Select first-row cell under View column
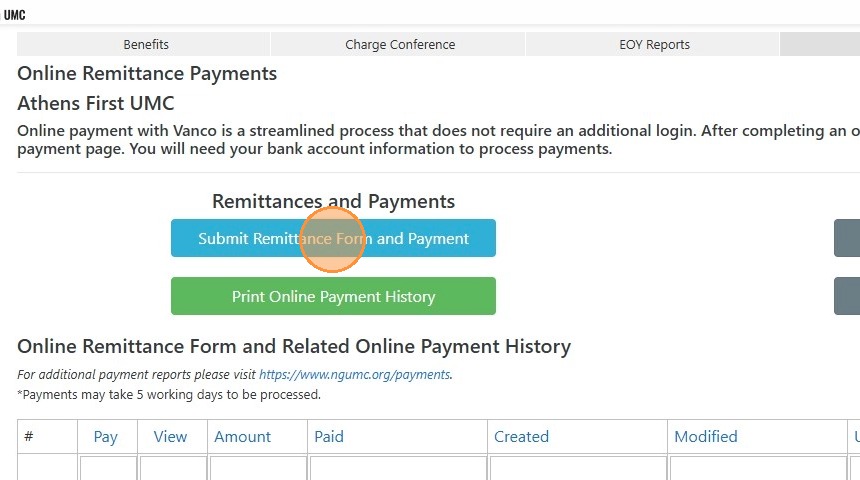The height and width of the screenshot is (480, 860). [171, 468]
